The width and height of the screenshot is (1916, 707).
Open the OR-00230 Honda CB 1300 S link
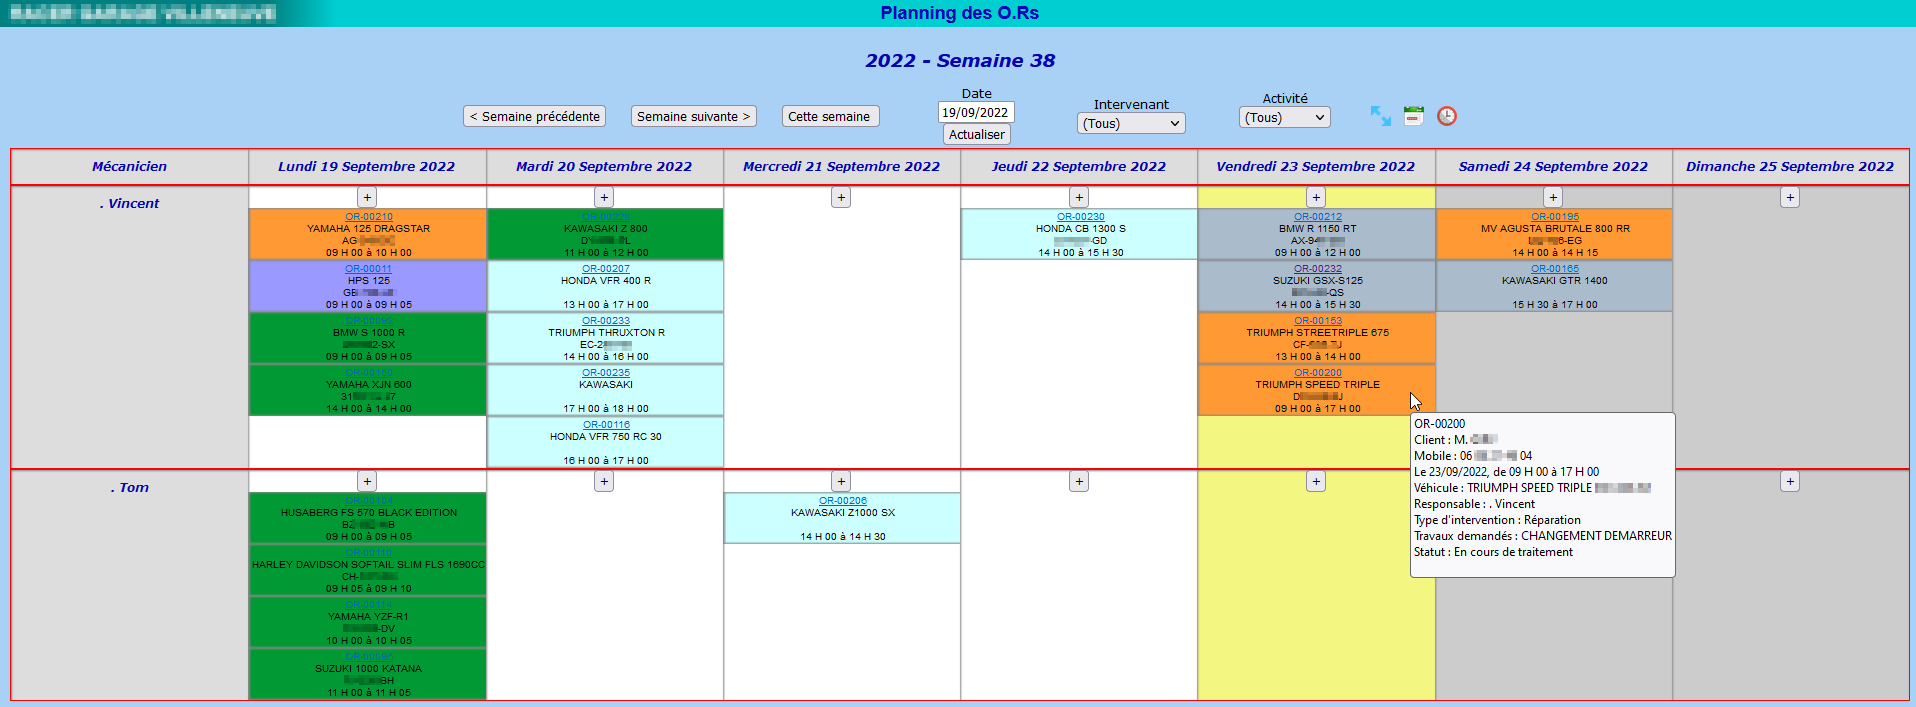pos(1080,217)
